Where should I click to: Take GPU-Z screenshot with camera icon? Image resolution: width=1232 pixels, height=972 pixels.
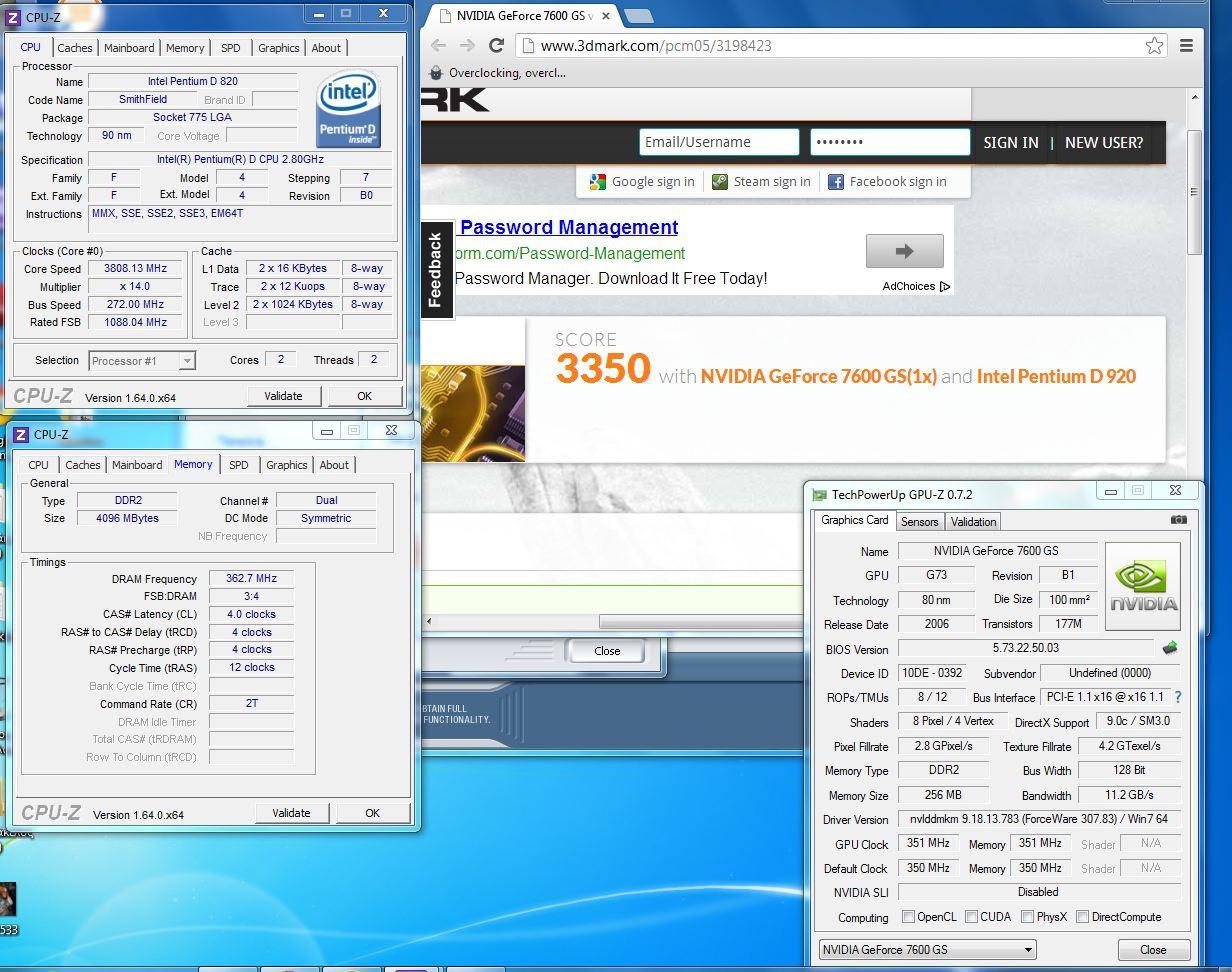coord(1179,520)
